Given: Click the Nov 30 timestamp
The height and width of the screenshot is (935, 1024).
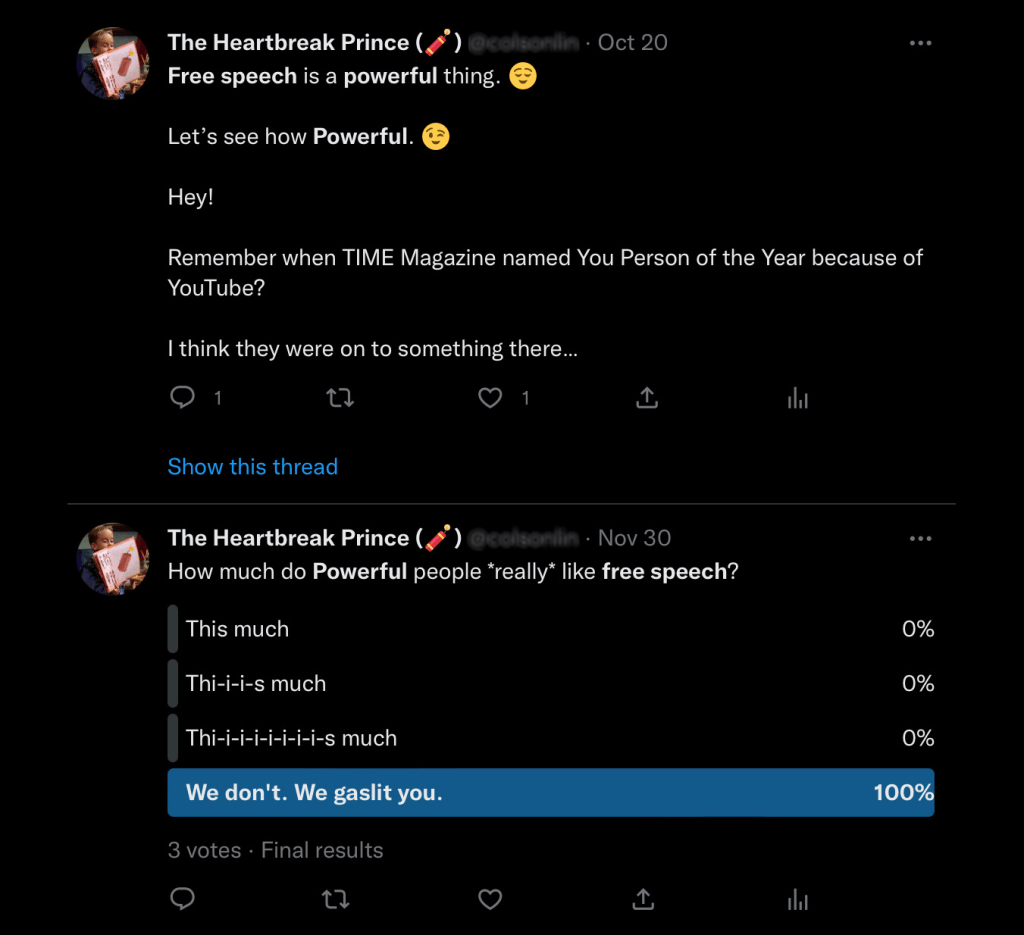Looking at the screenshot, I should tap(634, 538).
